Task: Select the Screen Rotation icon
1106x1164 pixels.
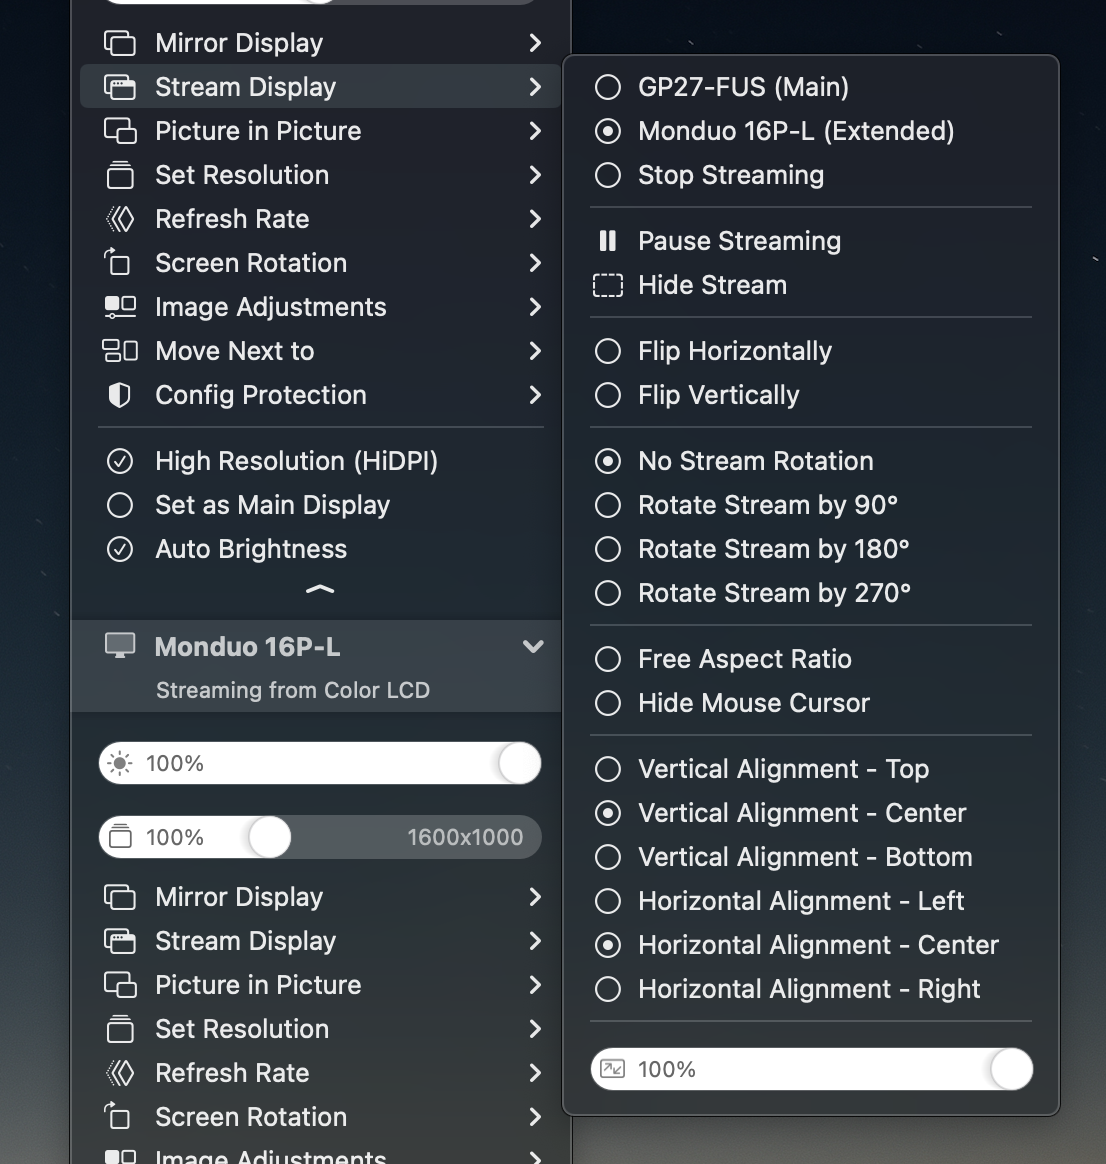Action: click(119, 263)
